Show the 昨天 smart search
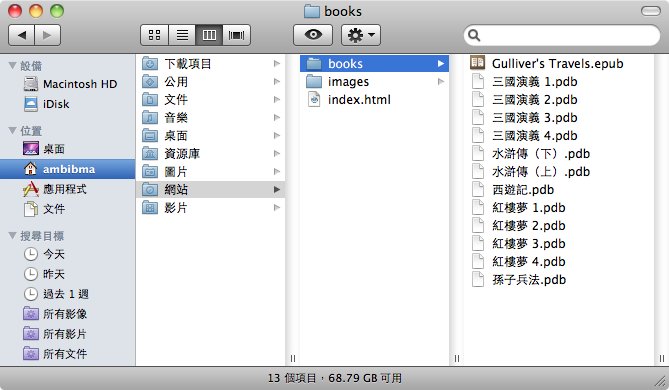669x390 pixels. pyautogui.click(x=67, y=274)
